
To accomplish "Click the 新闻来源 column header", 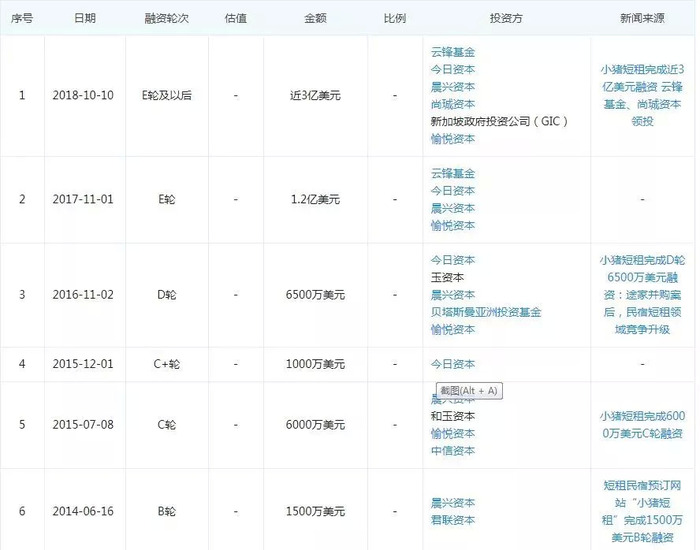I will coord(642,18).
